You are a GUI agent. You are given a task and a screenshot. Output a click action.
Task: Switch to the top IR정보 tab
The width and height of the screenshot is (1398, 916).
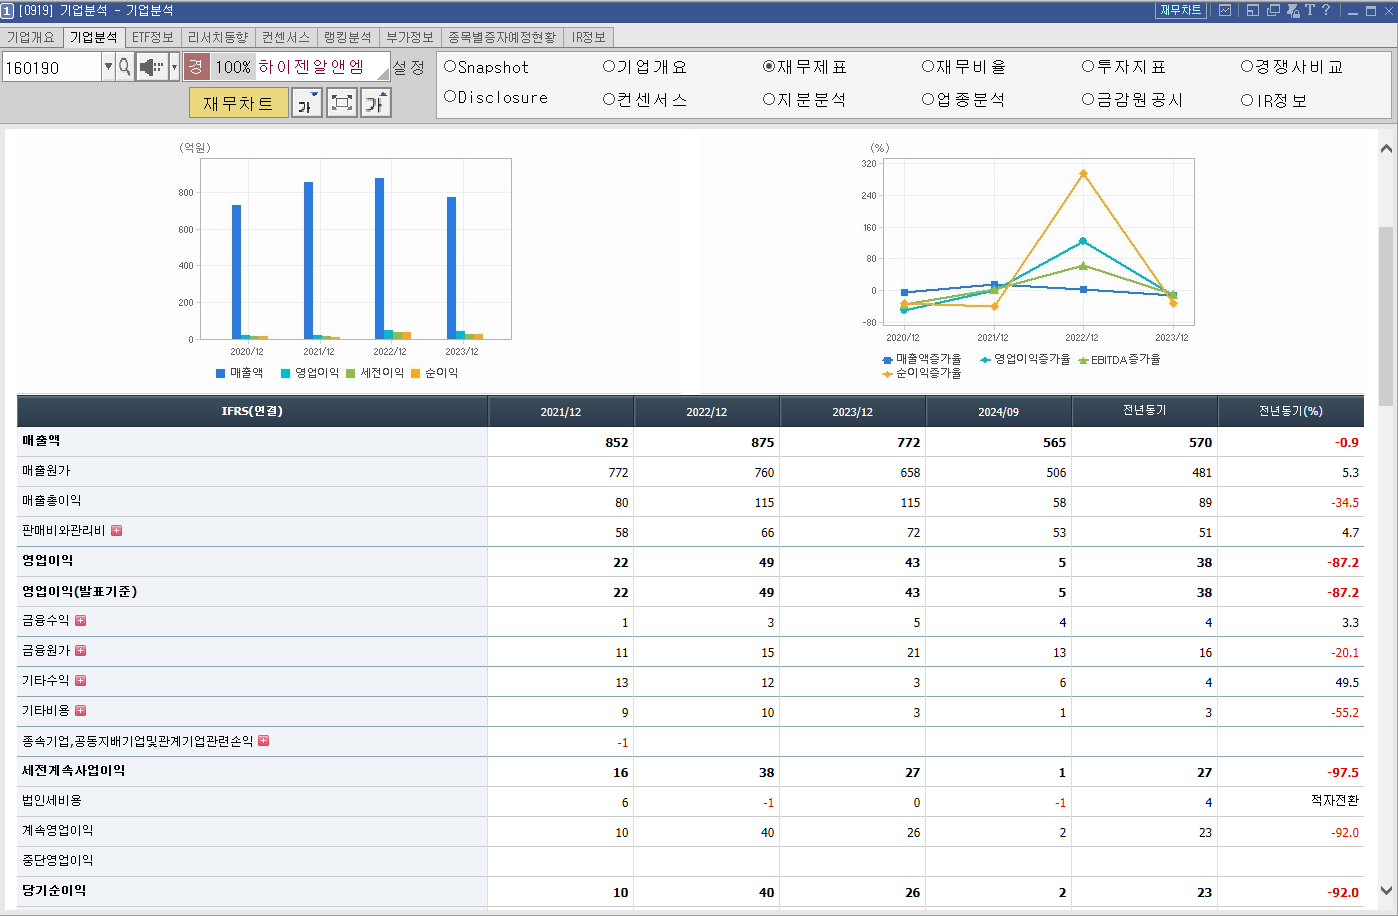tap(589, 37)
